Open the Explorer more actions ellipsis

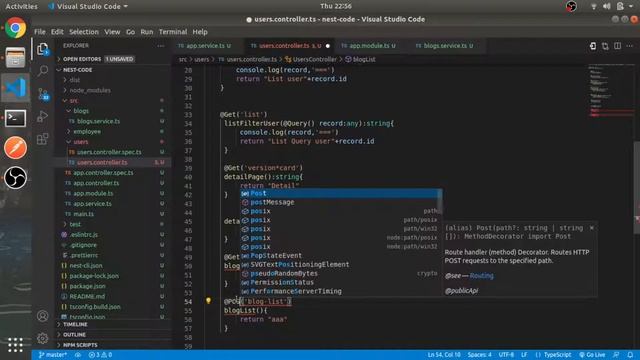tap(161, 46)
